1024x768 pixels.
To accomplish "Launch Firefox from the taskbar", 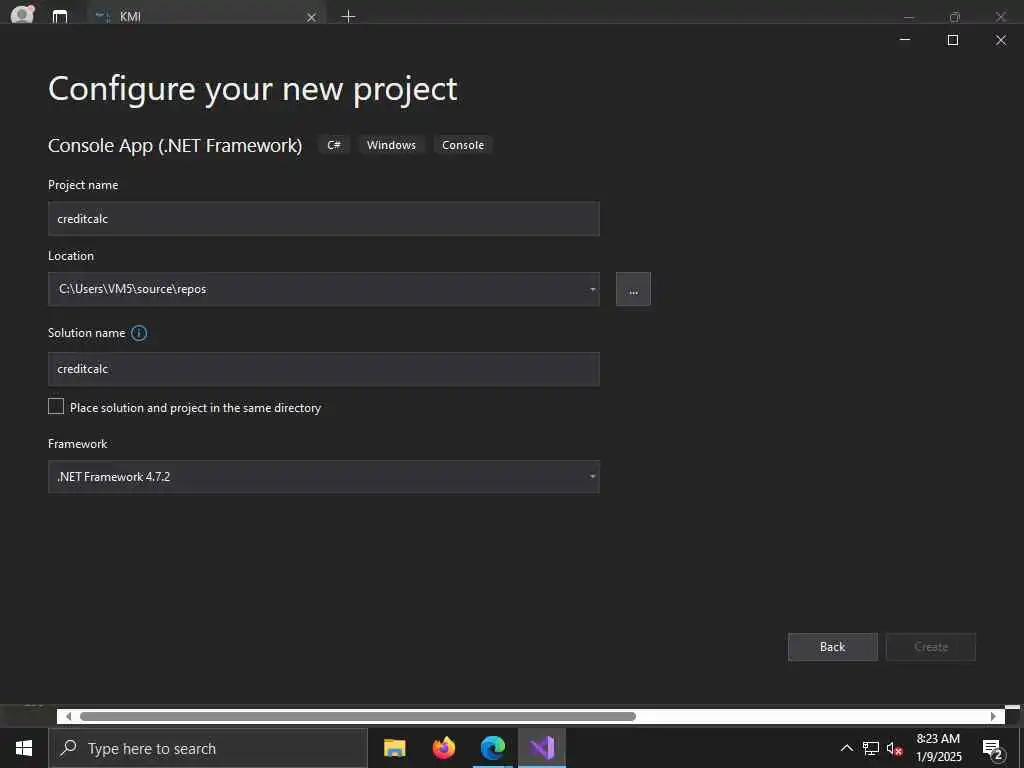I will coord(443,748).
